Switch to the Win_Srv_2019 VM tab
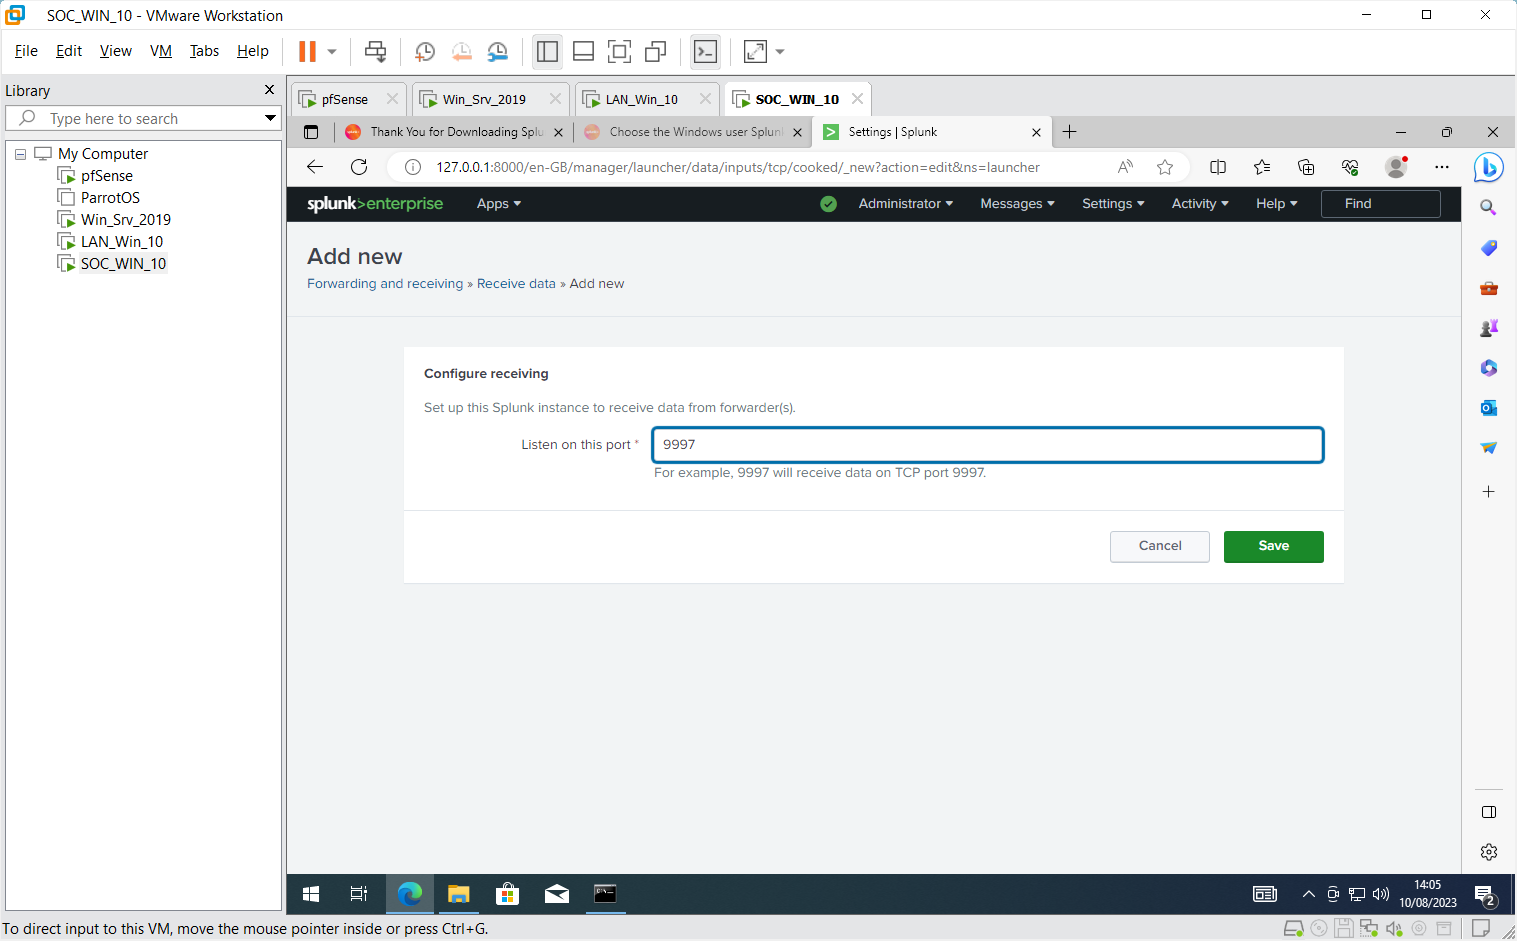This screenshot has height=941, width=1517. tap(484, 99)
